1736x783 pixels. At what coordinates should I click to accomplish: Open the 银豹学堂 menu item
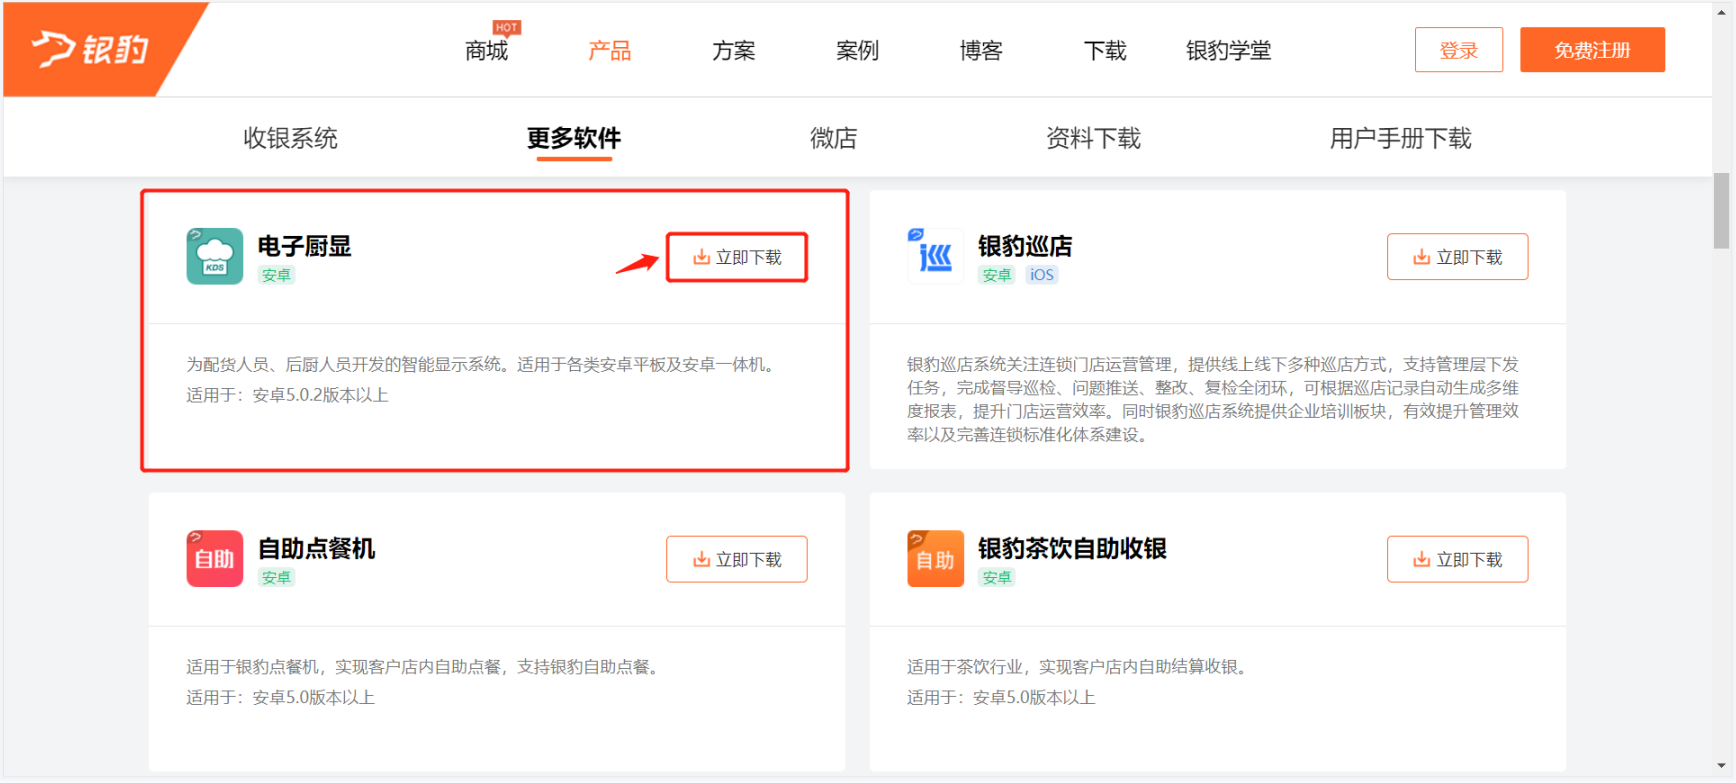[1229, 51]
